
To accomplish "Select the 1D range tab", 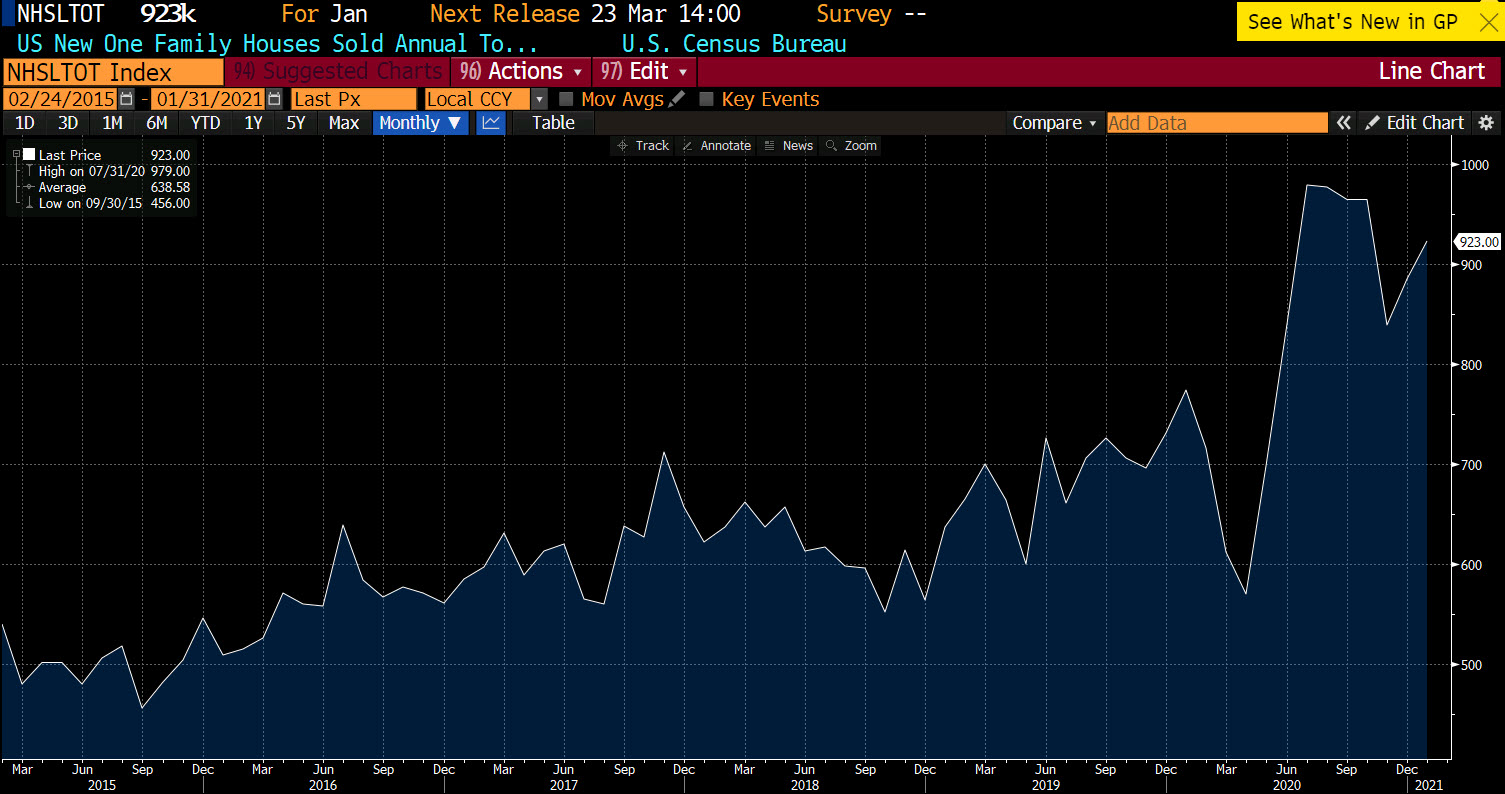I will (x=24, y=123).
